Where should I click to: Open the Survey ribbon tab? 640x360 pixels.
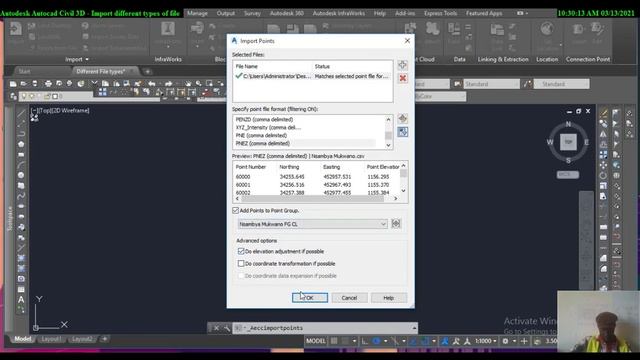click(252, 13)
